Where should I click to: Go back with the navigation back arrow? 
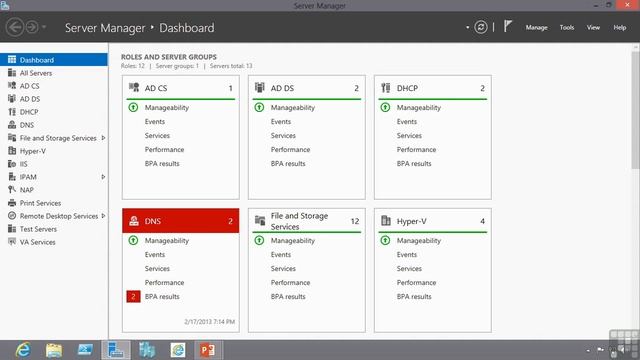click(15, 27)
